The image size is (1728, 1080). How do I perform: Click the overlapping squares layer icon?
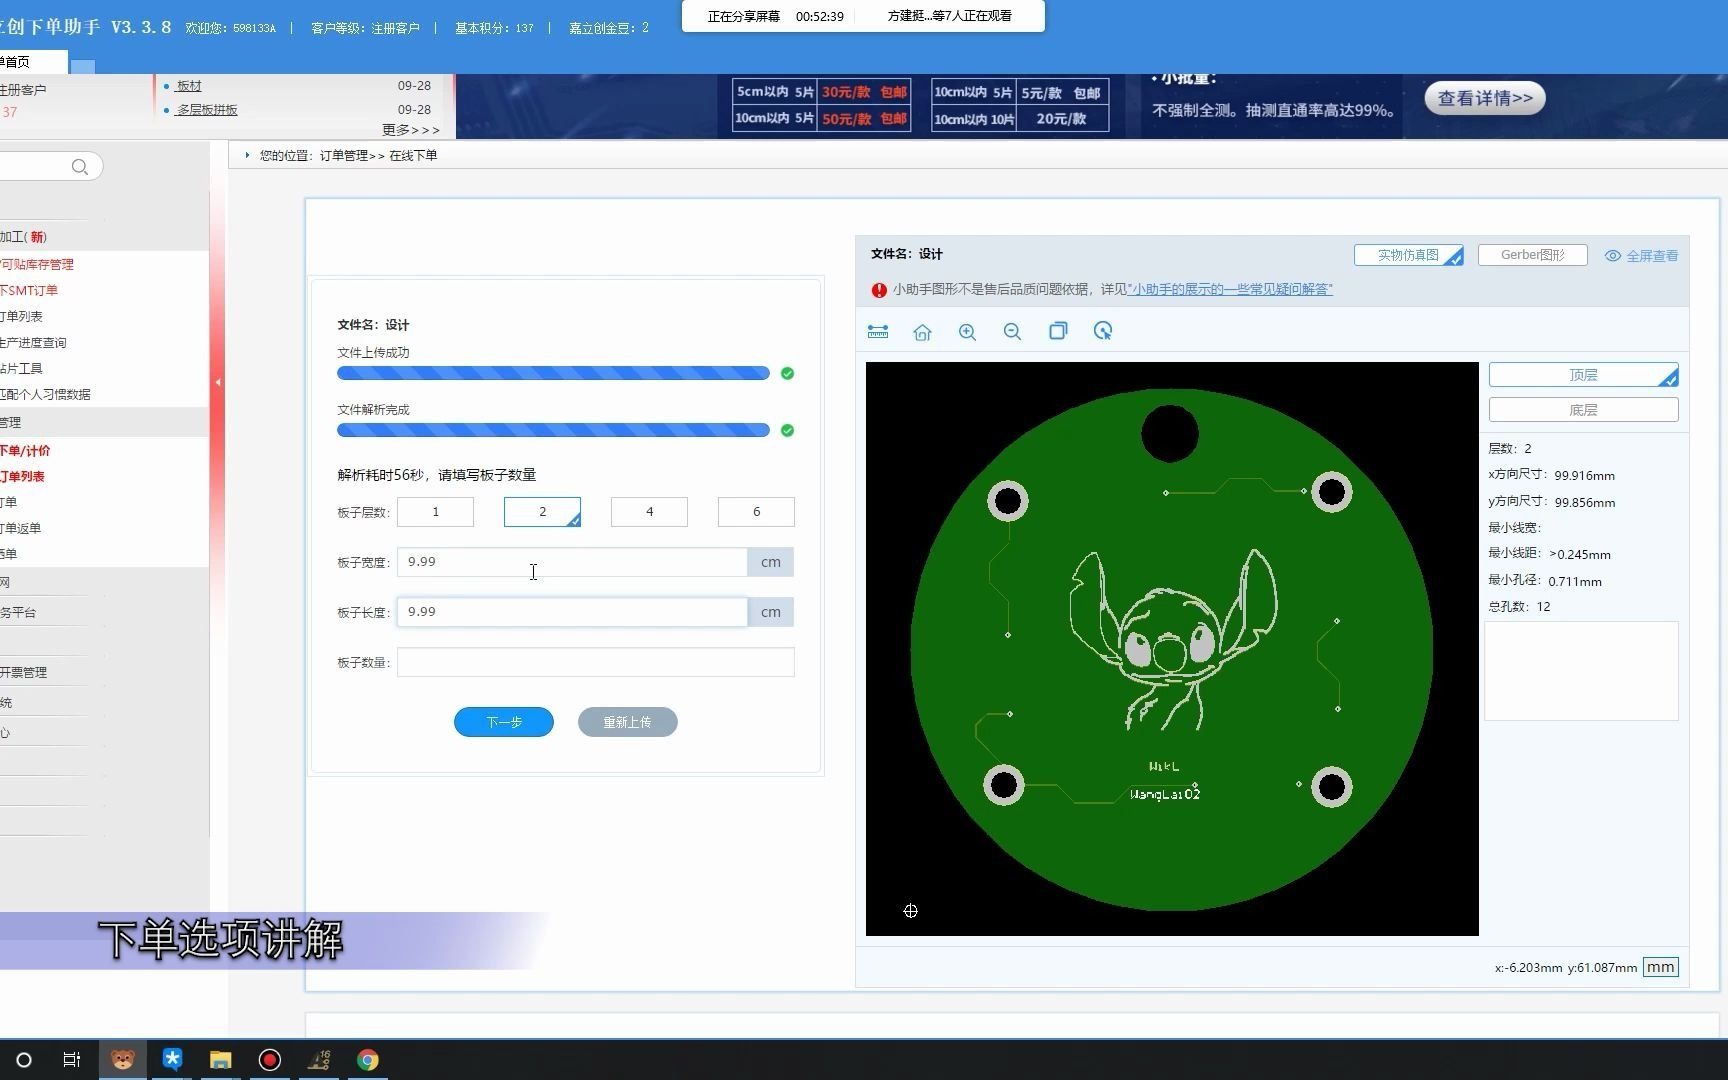pyautogui.click(x=1058, y=331)
